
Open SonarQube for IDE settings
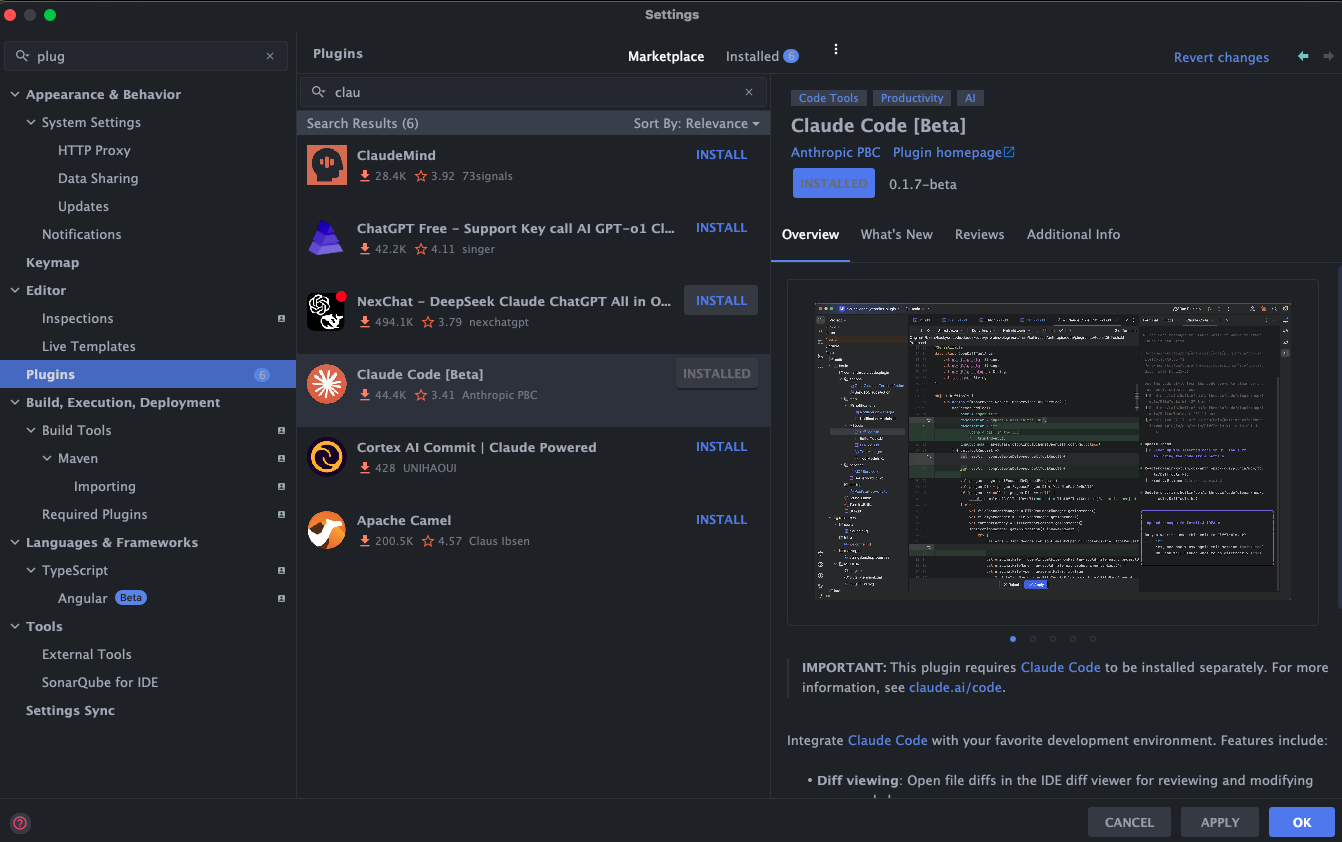coord(100,683)
